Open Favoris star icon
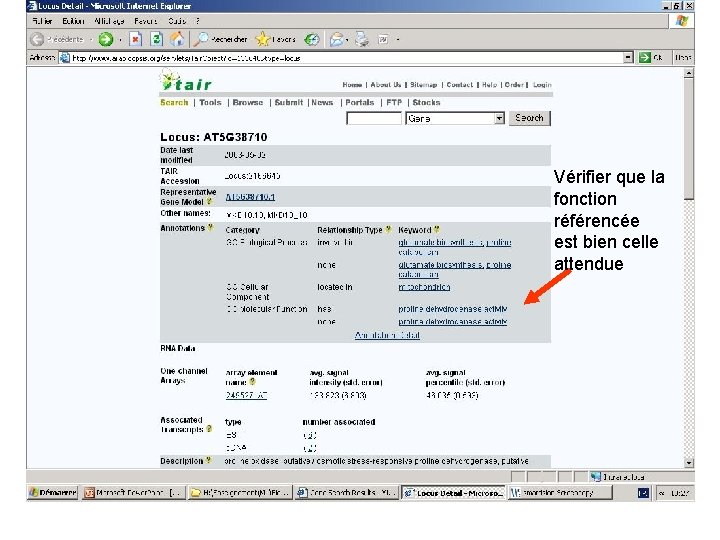The image size is (720, 540). pos(262,39)
